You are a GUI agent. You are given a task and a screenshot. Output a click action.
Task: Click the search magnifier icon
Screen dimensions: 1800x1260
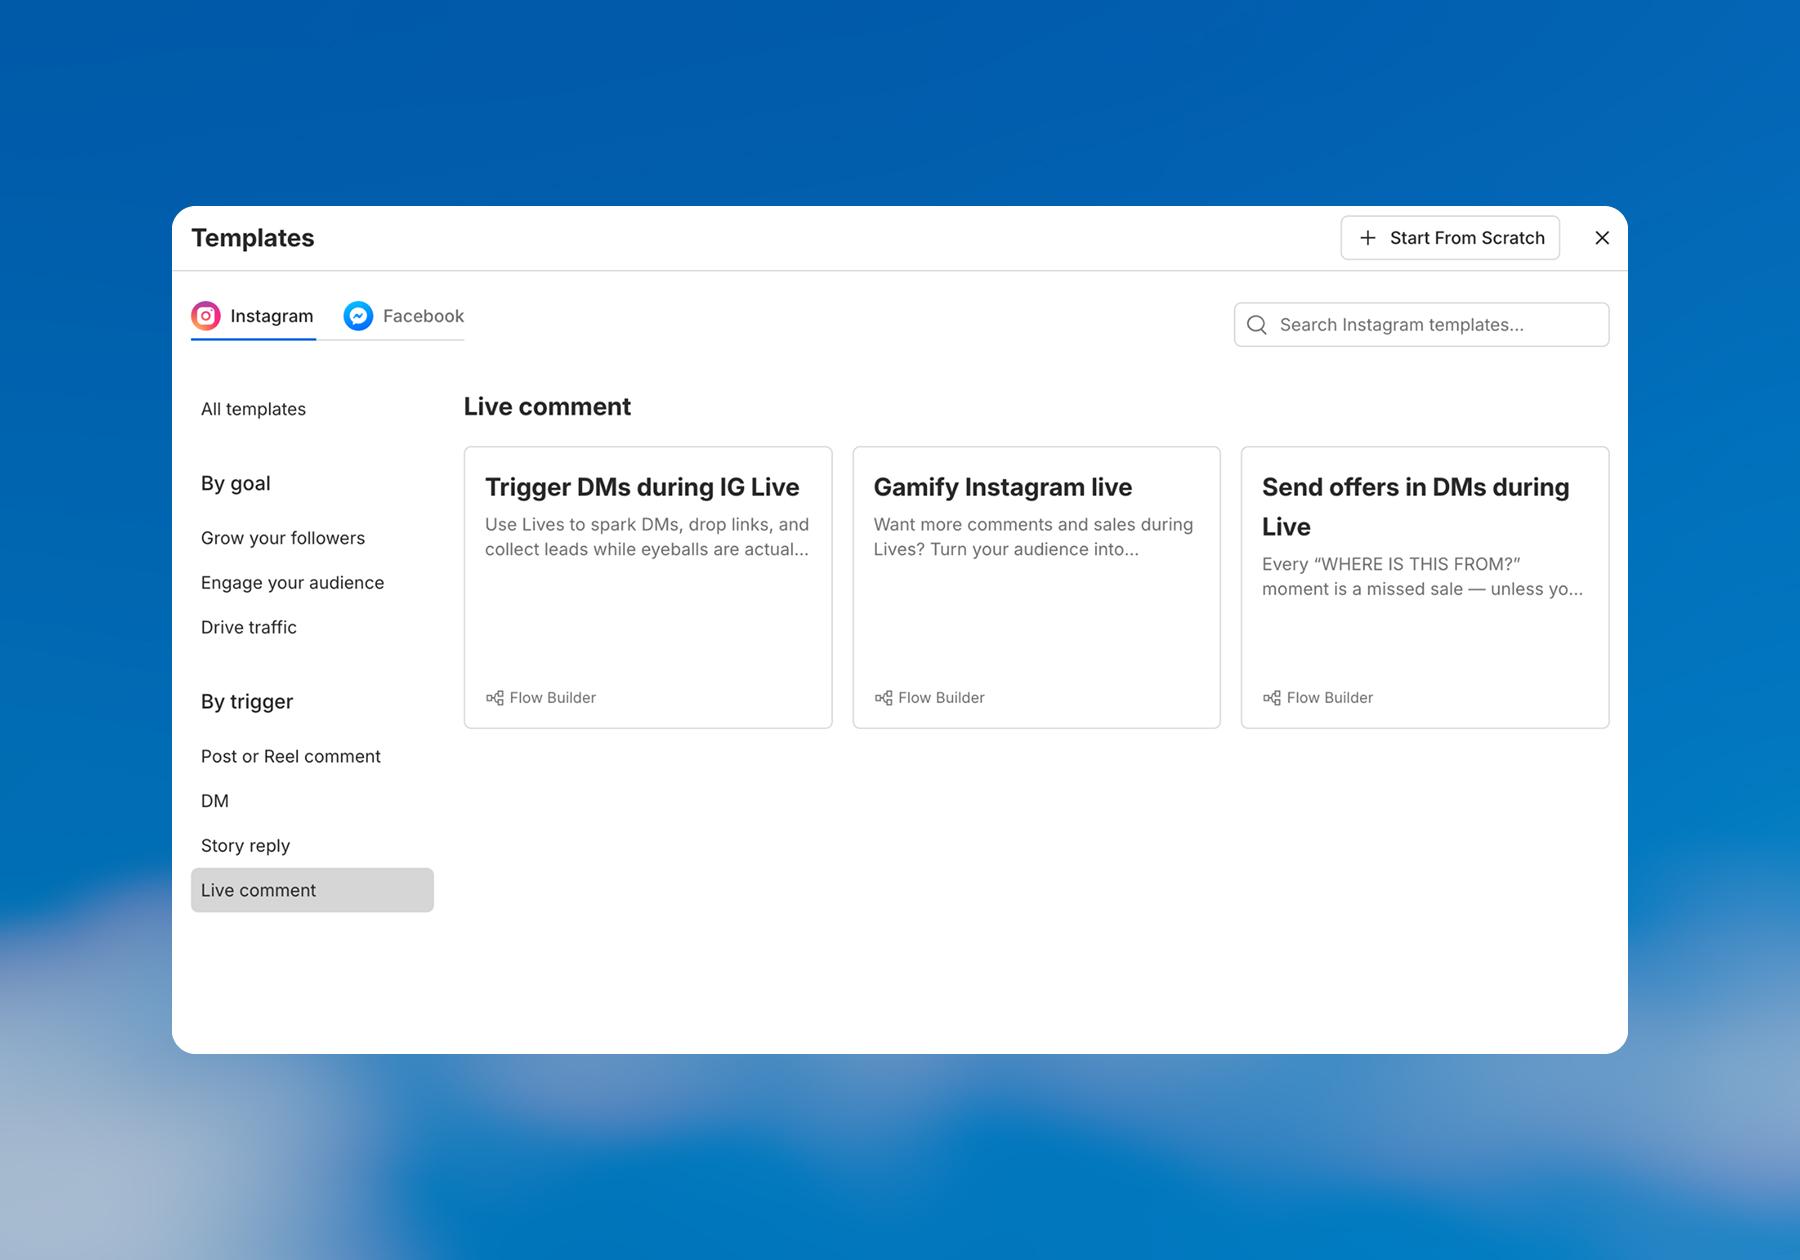(x=1257, y=325)
